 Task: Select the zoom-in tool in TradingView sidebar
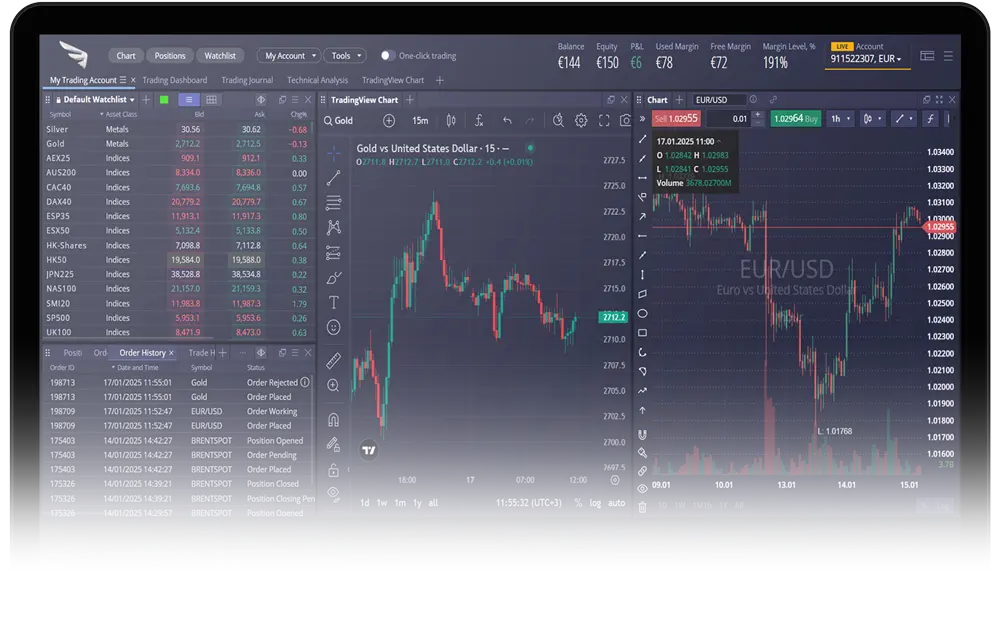click(334, 385)
